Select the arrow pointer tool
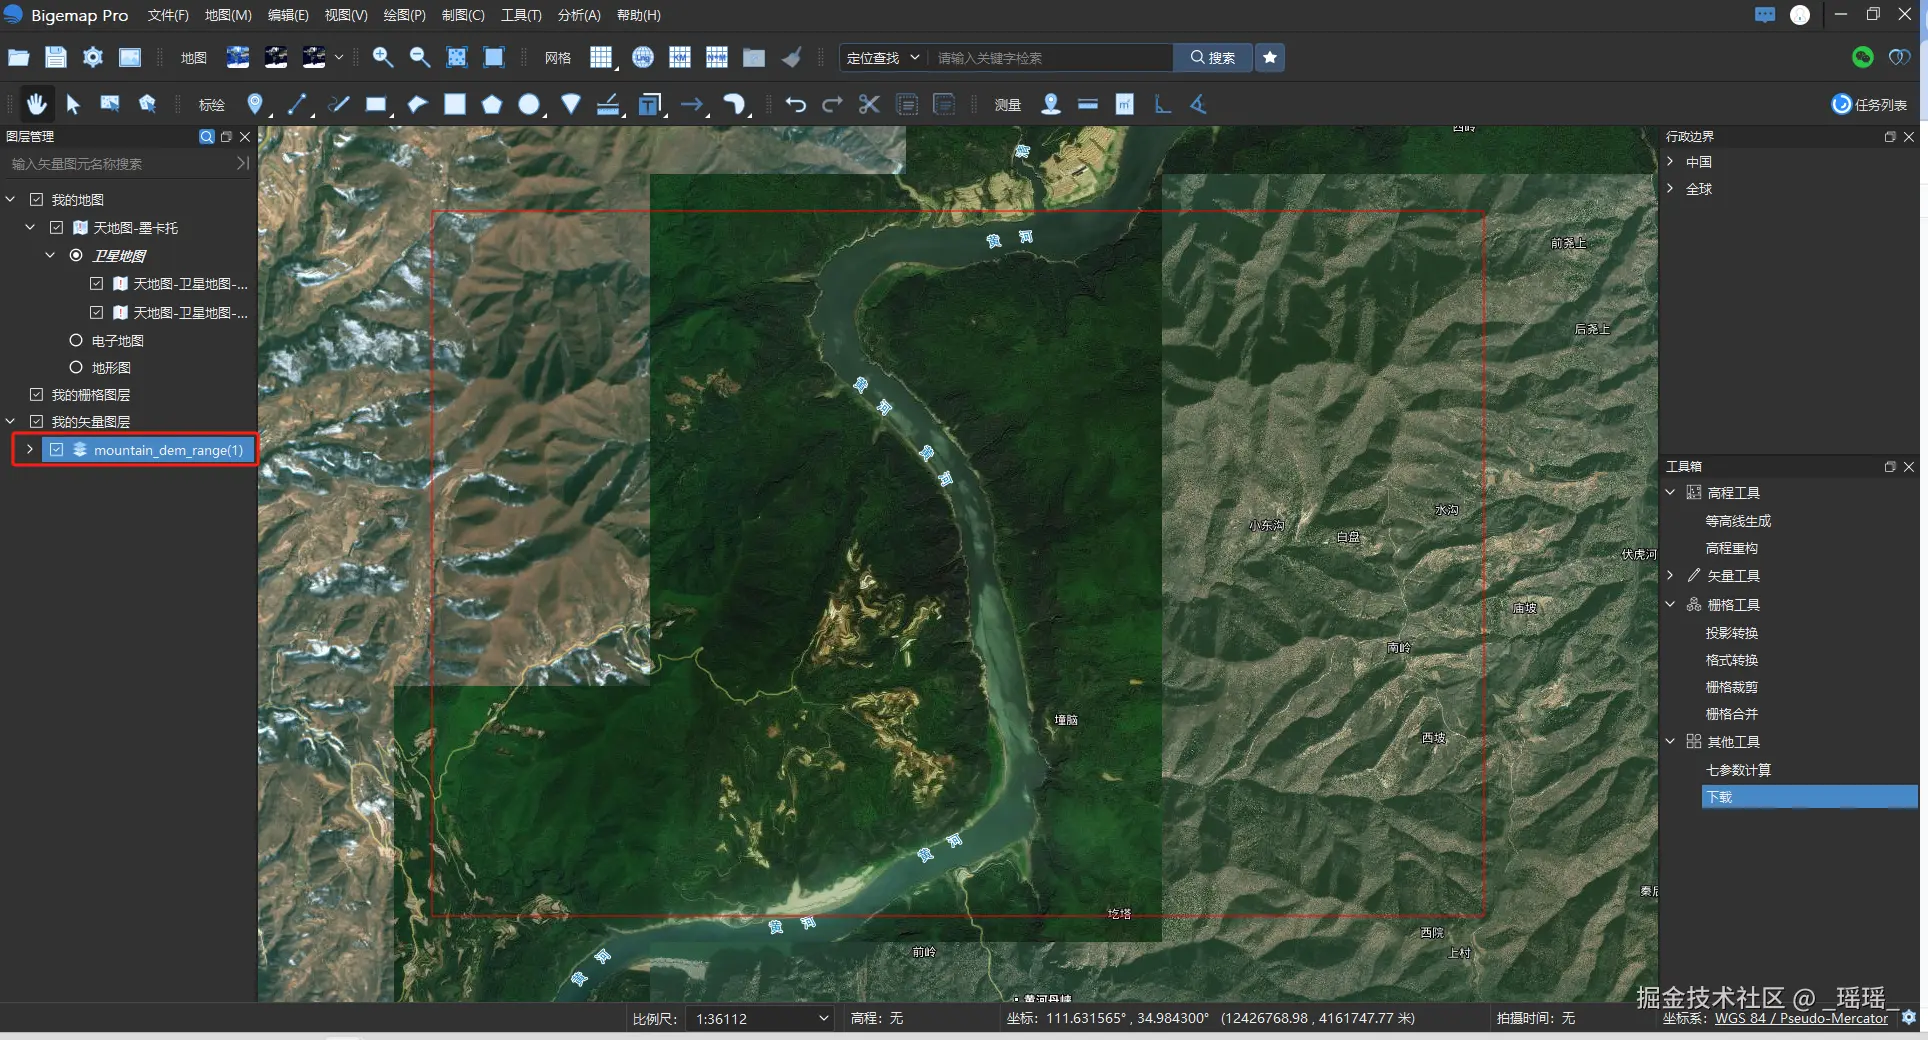 point(73,104)
